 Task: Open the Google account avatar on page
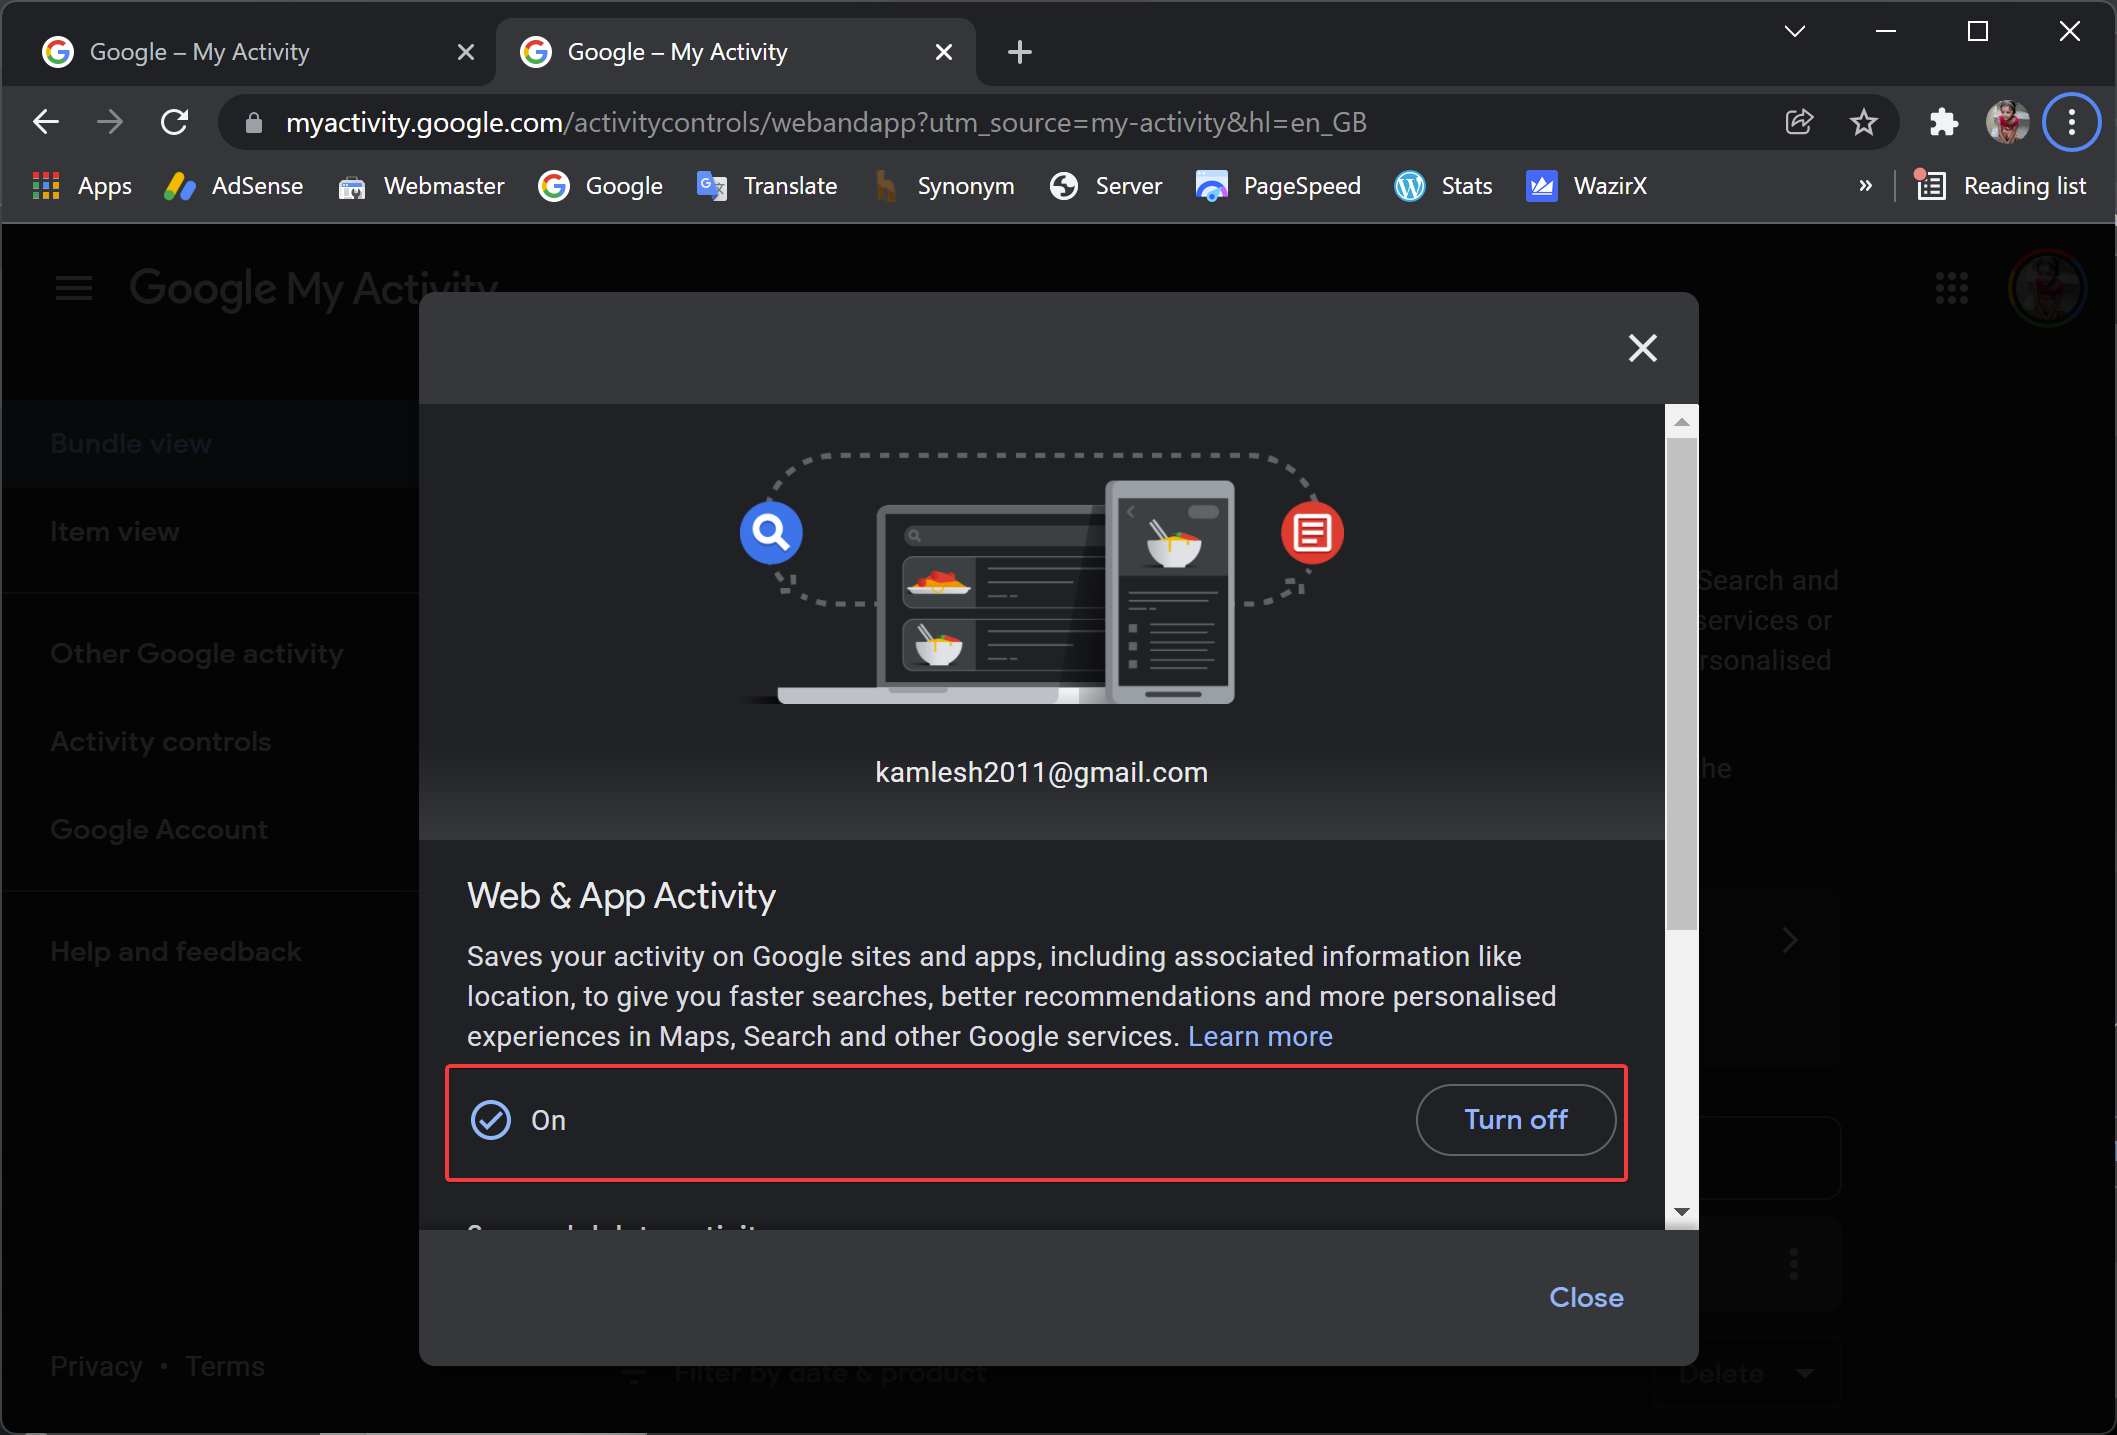pos(2047,288)
